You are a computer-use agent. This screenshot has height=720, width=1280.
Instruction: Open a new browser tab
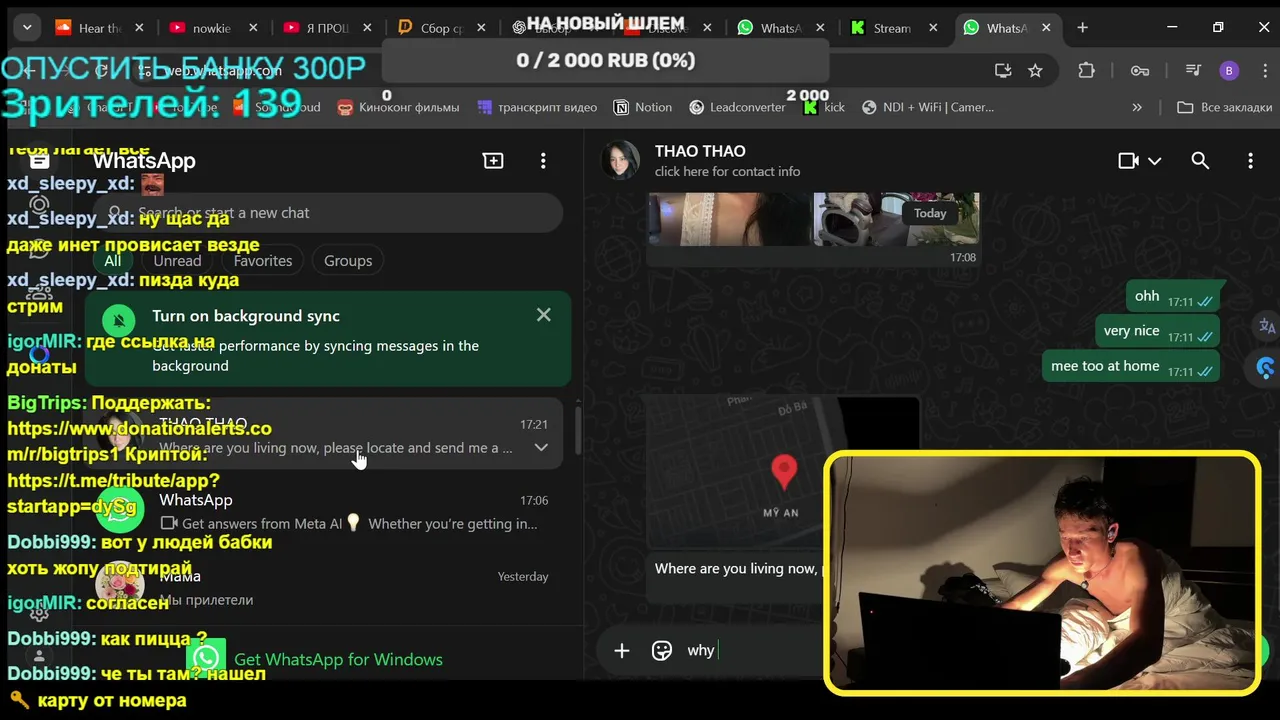(x=1082, y=28)
